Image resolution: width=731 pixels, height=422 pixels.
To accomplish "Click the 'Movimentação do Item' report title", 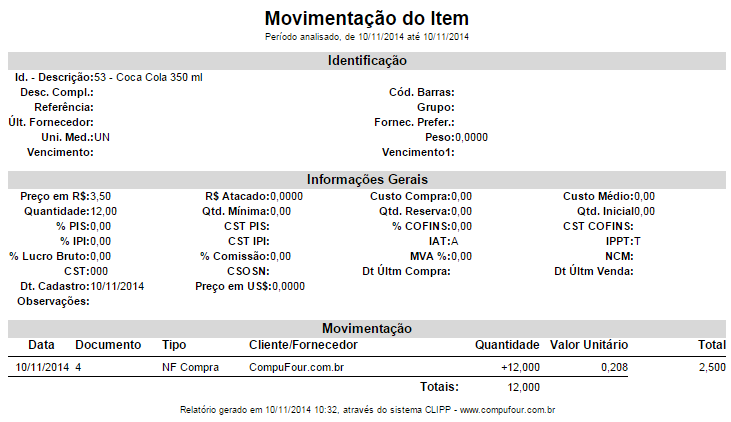I will [x=366, y=18].
